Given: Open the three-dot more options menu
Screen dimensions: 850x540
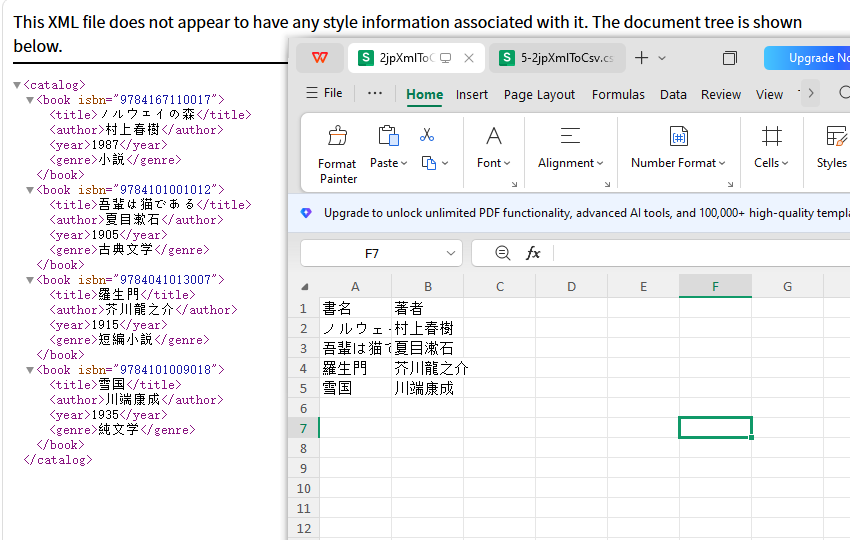Looking at the screenshot, I should (x=375, y=93).
